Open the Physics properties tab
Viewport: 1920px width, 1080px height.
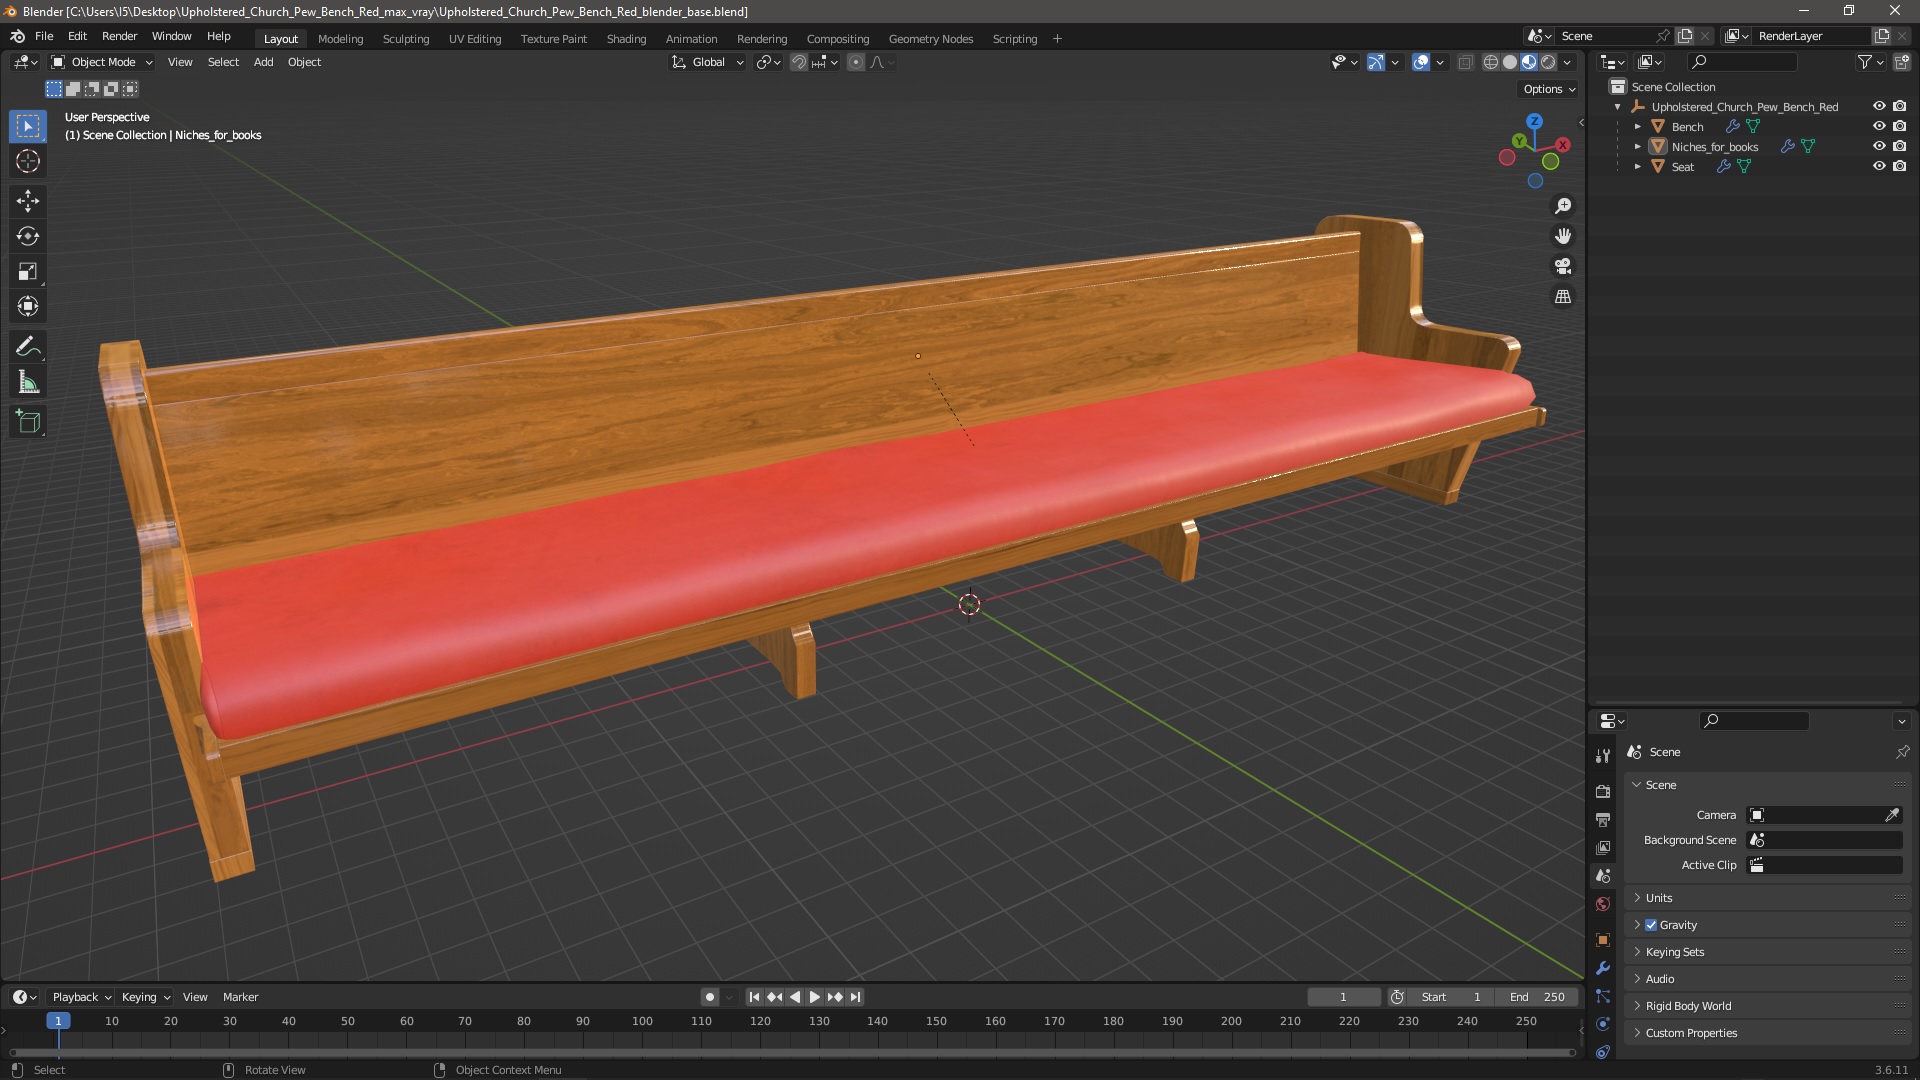point(1603,1024)
